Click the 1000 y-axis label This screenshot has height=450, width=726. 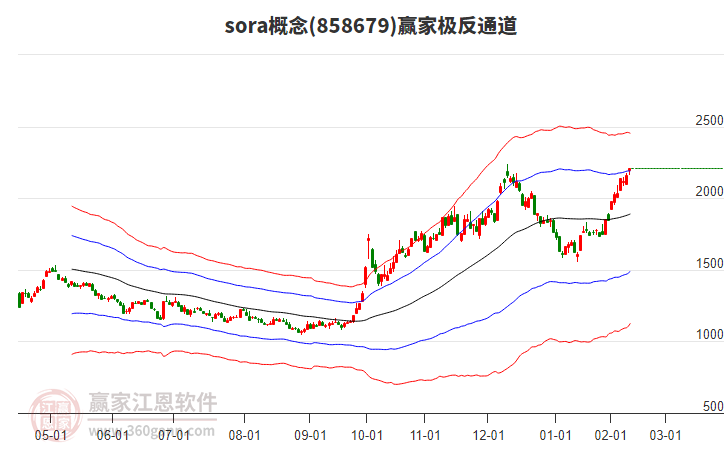(709, 334)
